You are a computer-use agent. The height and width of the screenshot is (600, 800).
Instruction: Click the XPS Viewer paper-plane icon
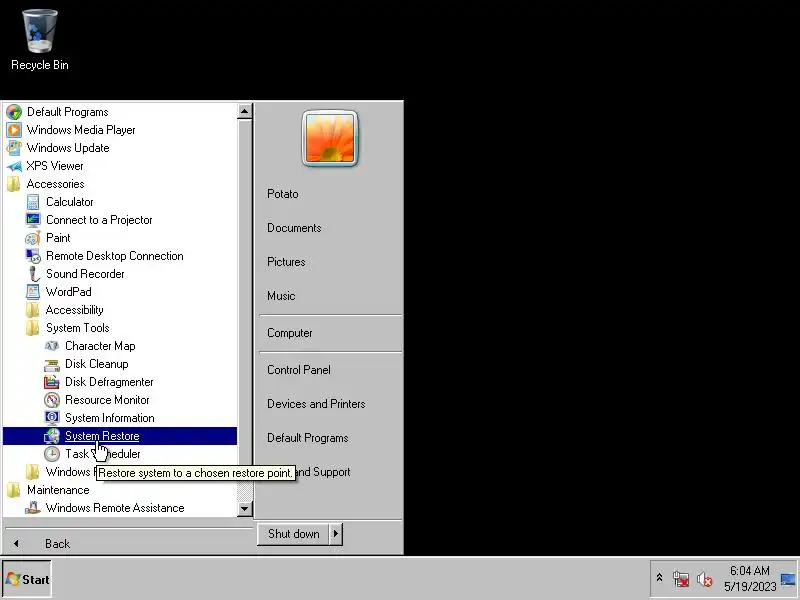tap(14, 166)
